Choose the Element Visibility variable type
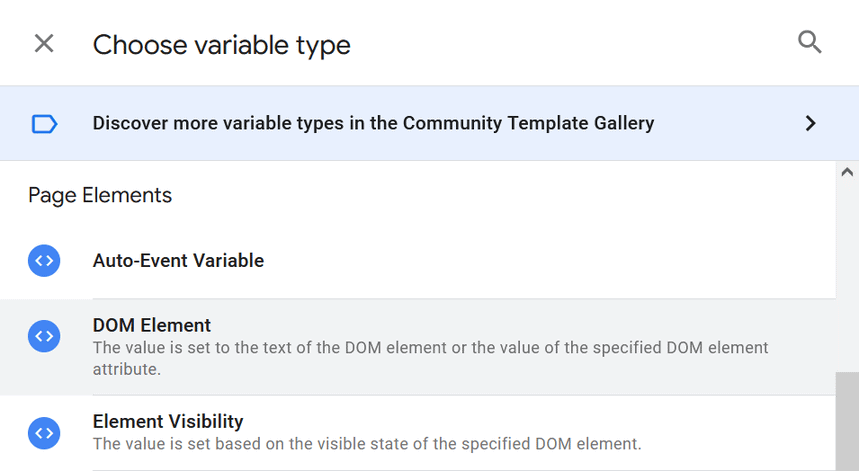The image size is (859, 471). tap(168, 421)
